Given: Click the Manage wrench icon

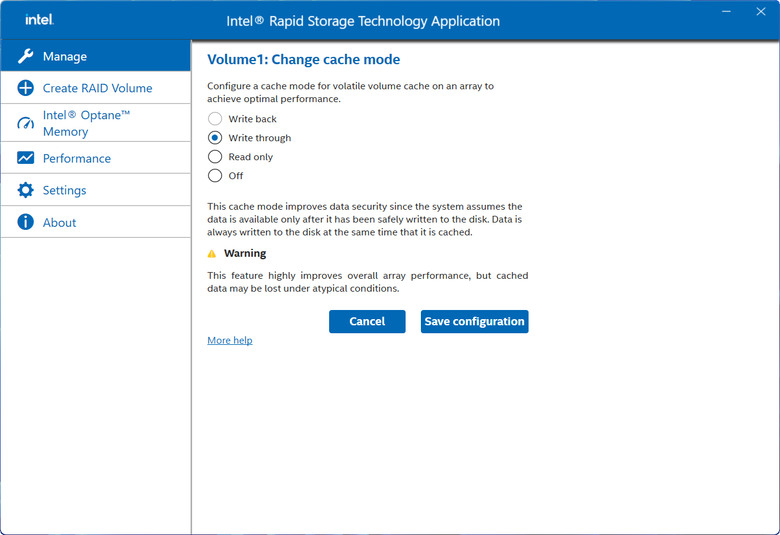Looking at the screenshot, I should (x=25, y=56).
